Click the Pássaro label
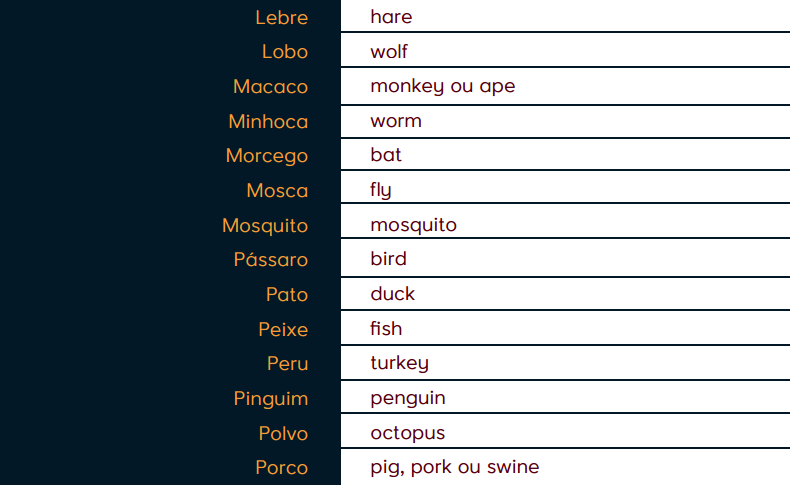The height and width of the screenshot is (485, 790). (x=270, y=260)
